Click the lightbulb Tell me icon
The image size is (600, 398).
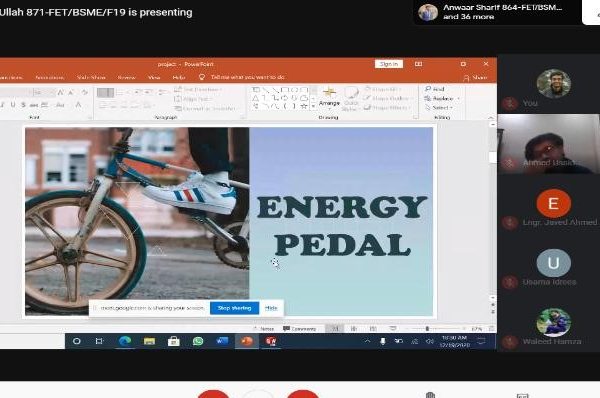202,77
